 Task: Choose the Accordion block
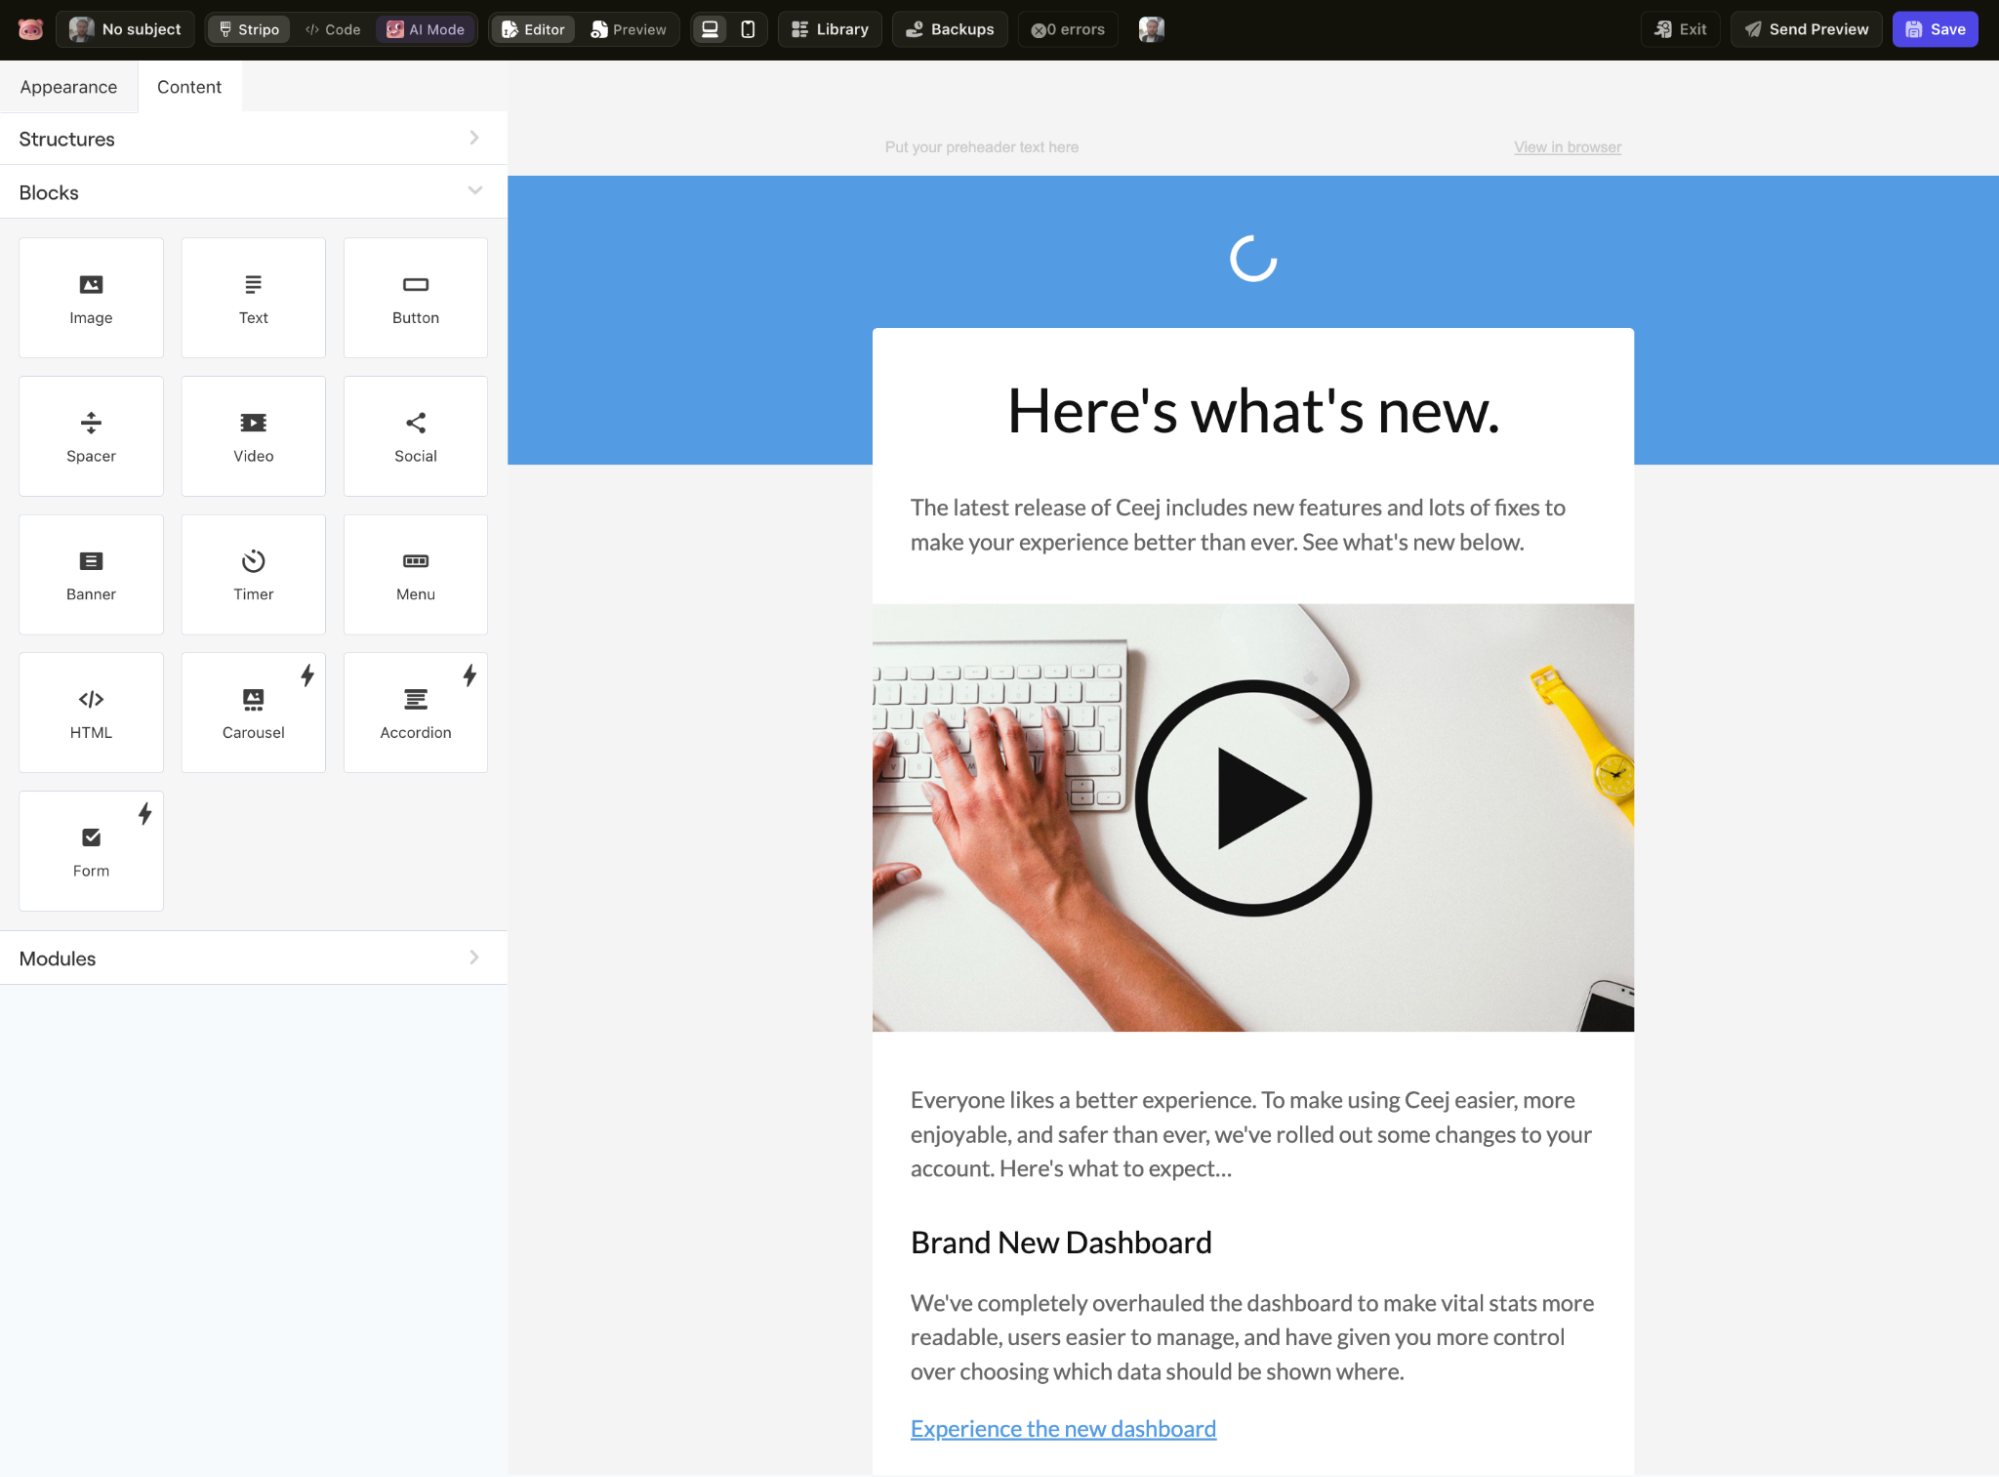point(415,713)
